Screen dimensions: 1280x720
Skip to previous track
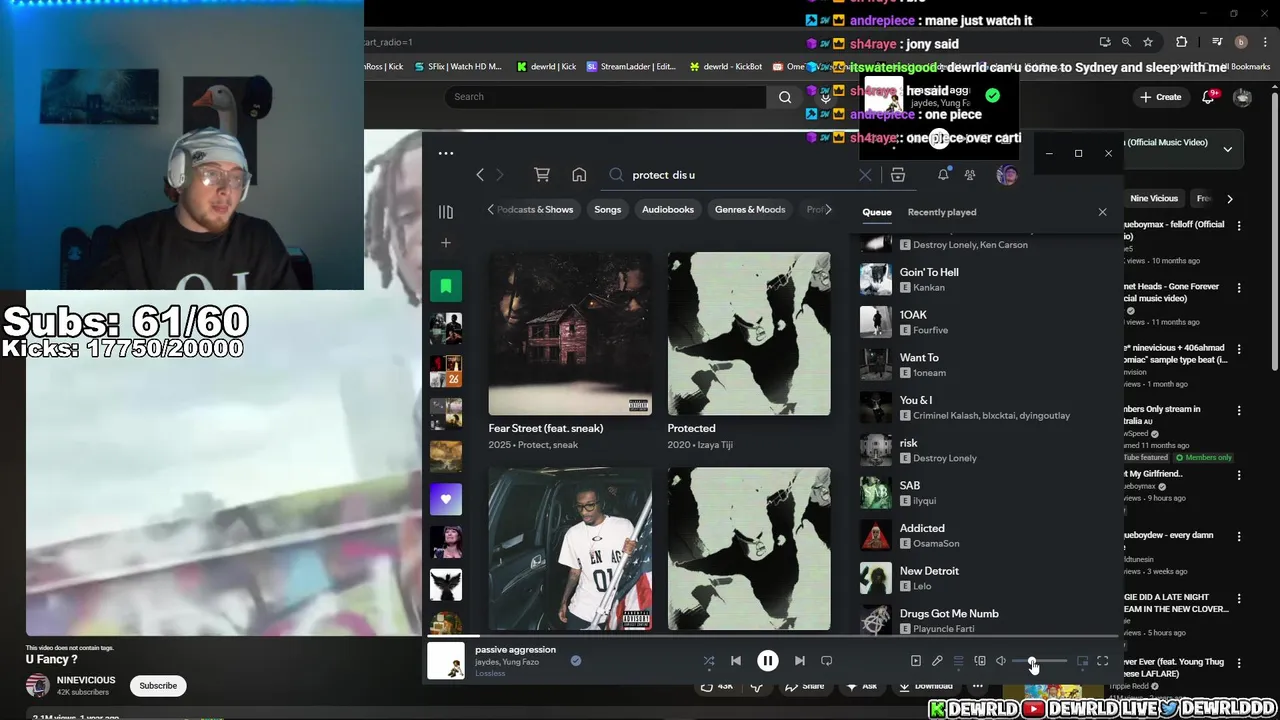click(736, 661)
